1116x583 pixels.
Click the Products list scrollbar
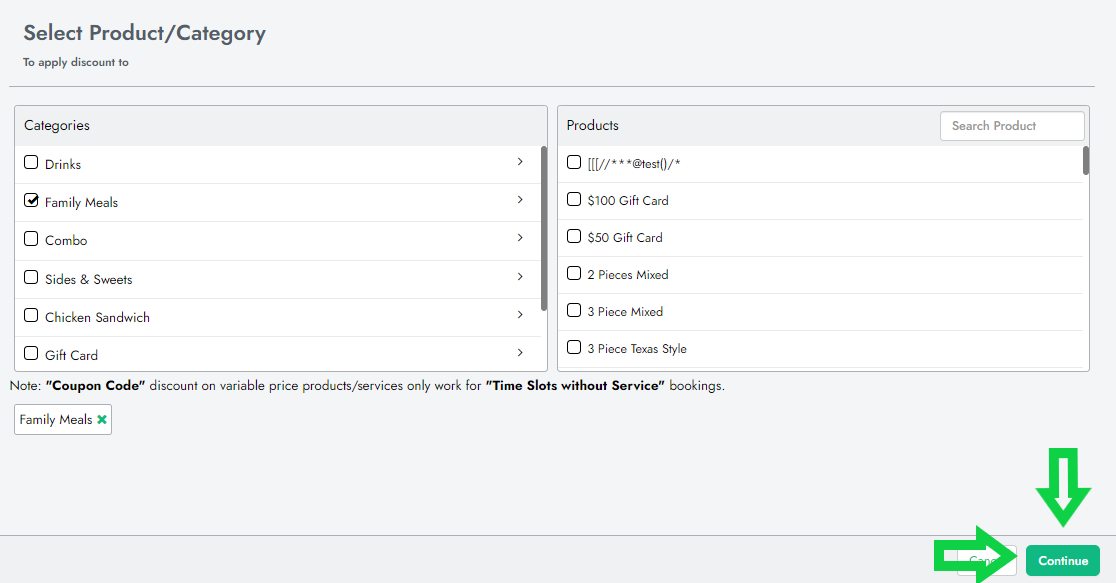tap(1086, 161)
